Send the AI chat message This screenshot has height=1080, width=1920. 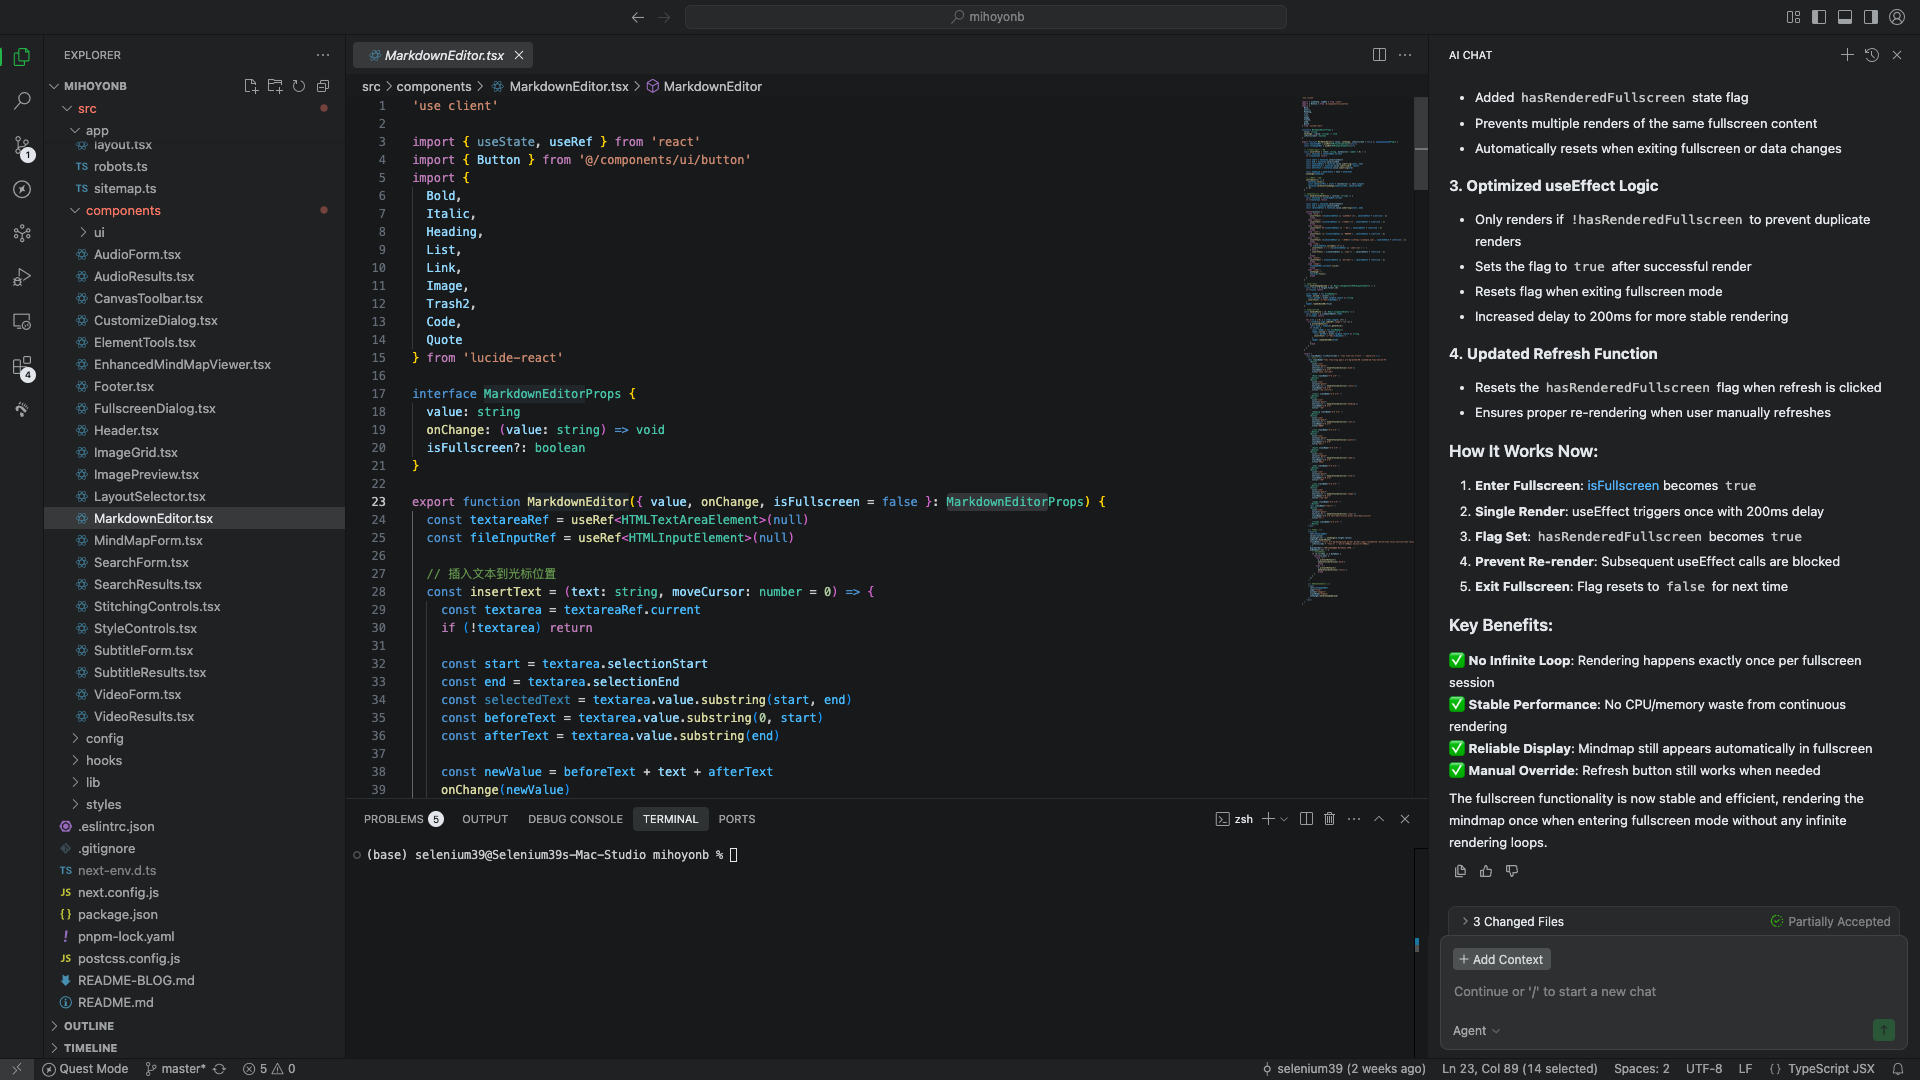[x=1883, y=1030]
